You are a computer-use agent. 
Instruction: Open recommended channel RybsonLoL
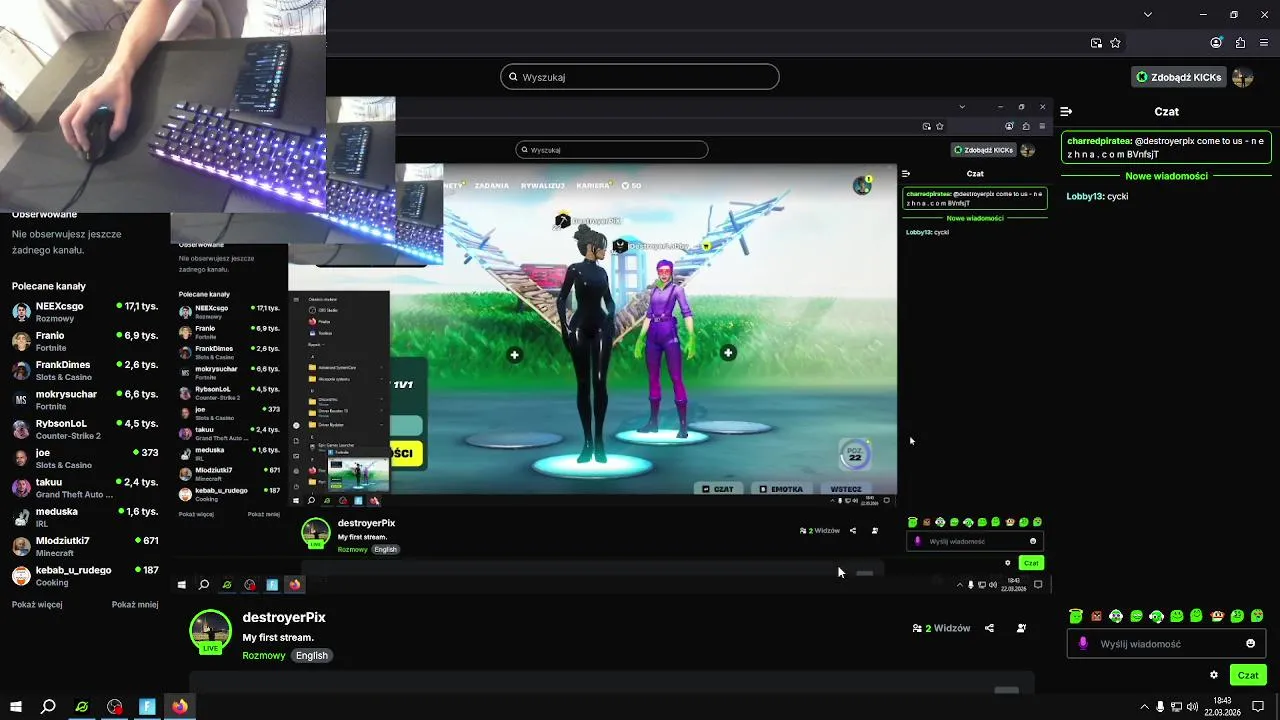(x=85, y=429)
